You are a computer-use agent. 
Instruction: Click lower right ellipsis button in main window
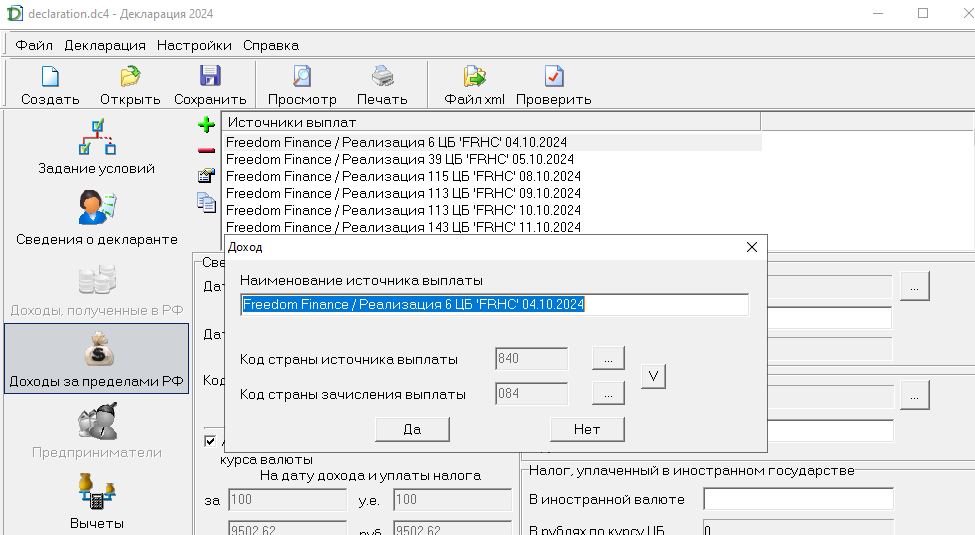[914, 395]
